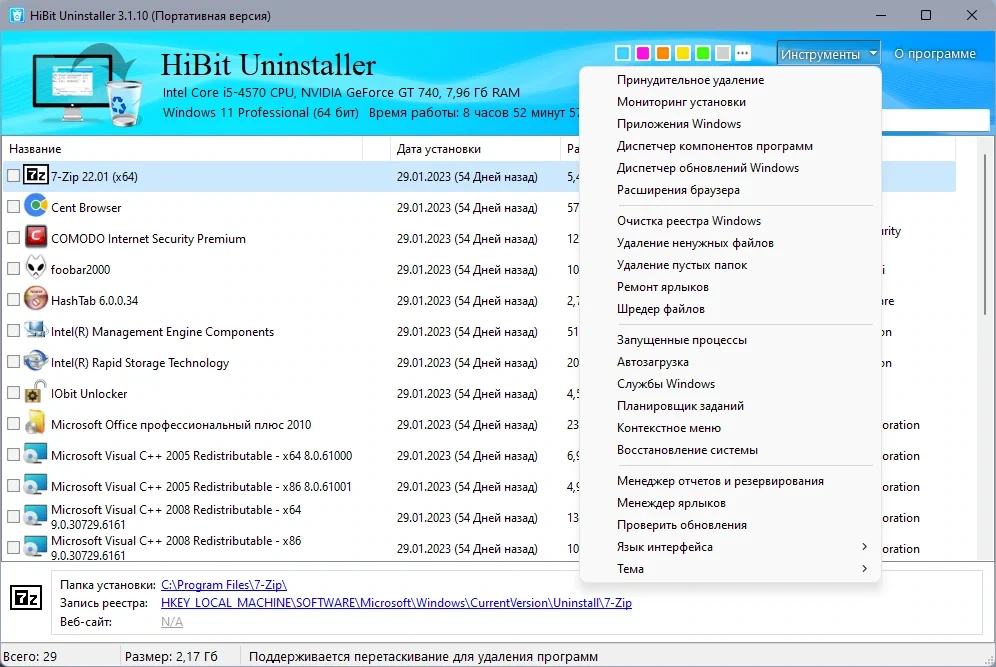Click the foobar2000 alien icon
Screen dimensions: 996x667
[x=36, y=267]
